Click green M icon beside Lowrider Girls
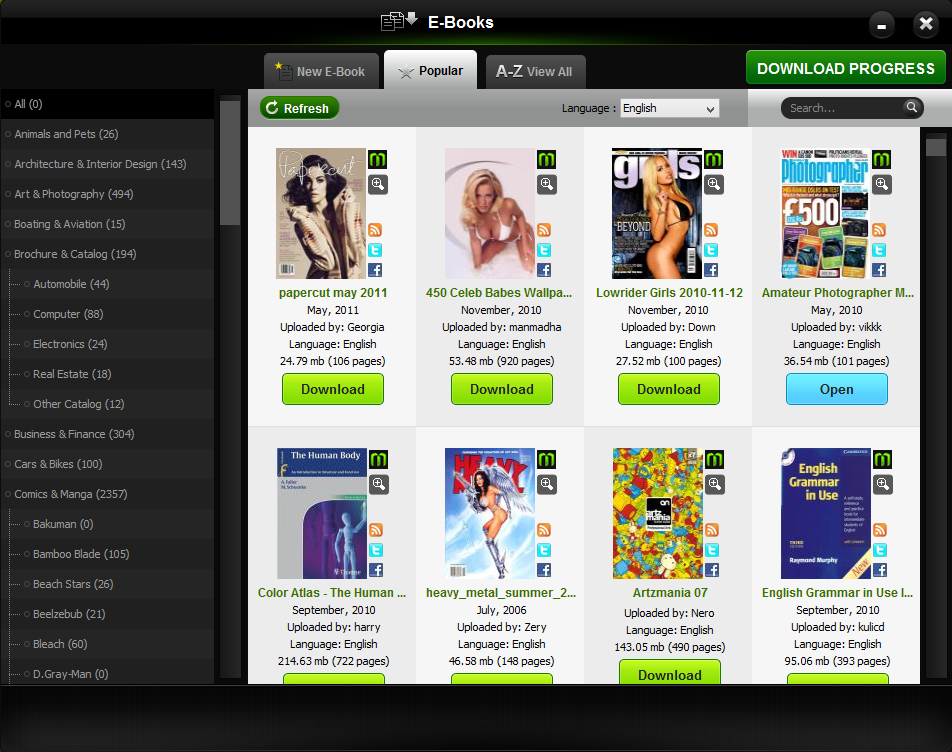This screenshot has width=952, height=752. 713,160
